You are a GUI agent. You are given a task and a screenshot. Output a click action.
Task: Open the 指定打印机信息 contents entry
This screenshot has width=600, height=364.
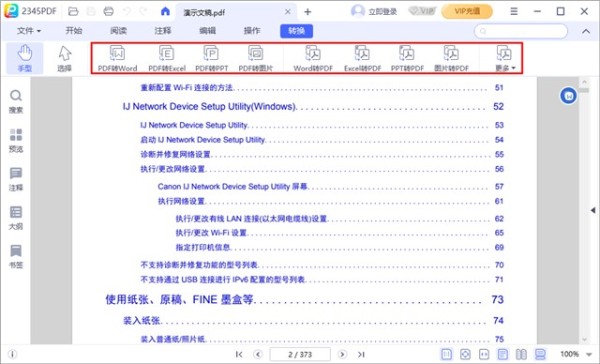point(203,247)
